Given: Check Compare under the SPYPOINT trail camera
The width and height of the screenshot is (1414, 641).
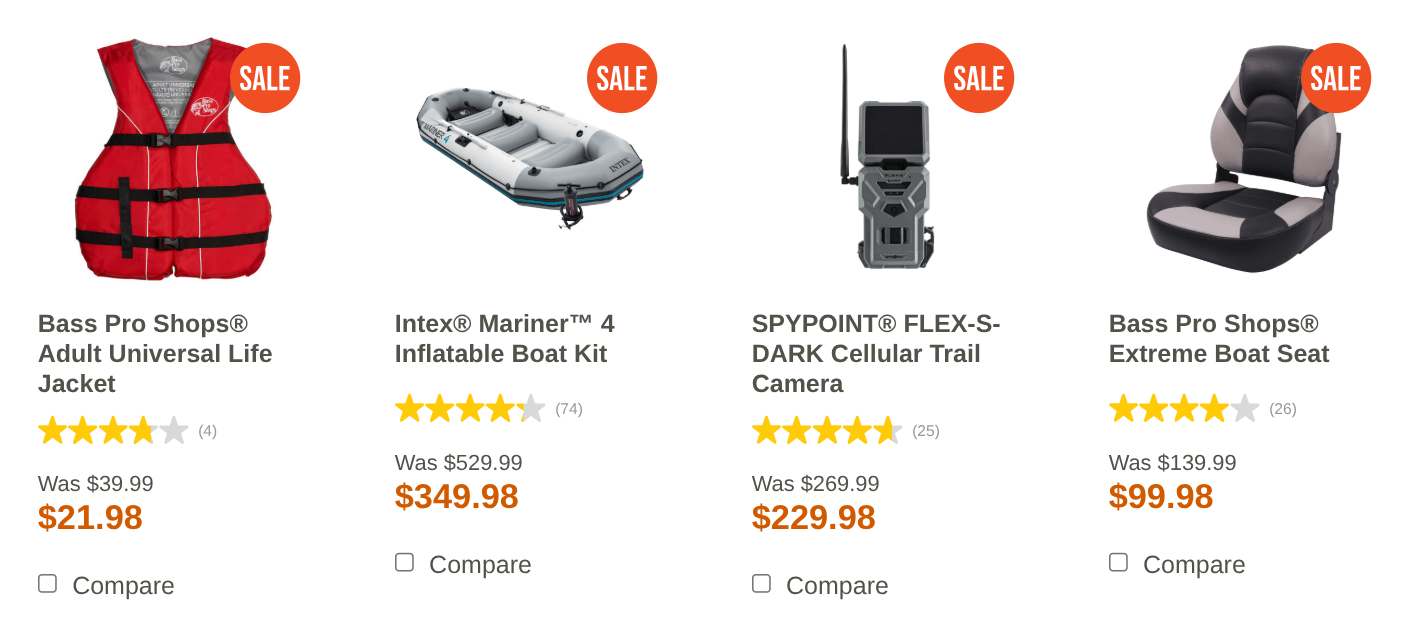Looking at the screenshot, I should pos(761,582).
